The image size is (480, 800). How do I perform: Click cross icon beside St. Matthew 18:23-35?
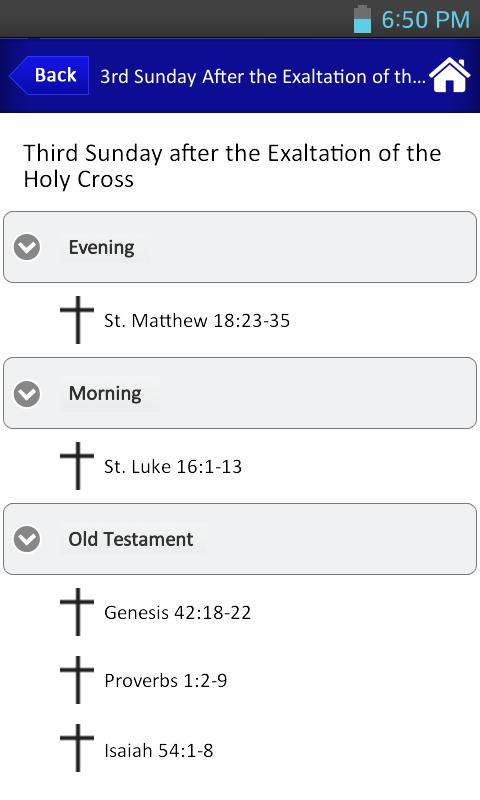coord(77,320)
